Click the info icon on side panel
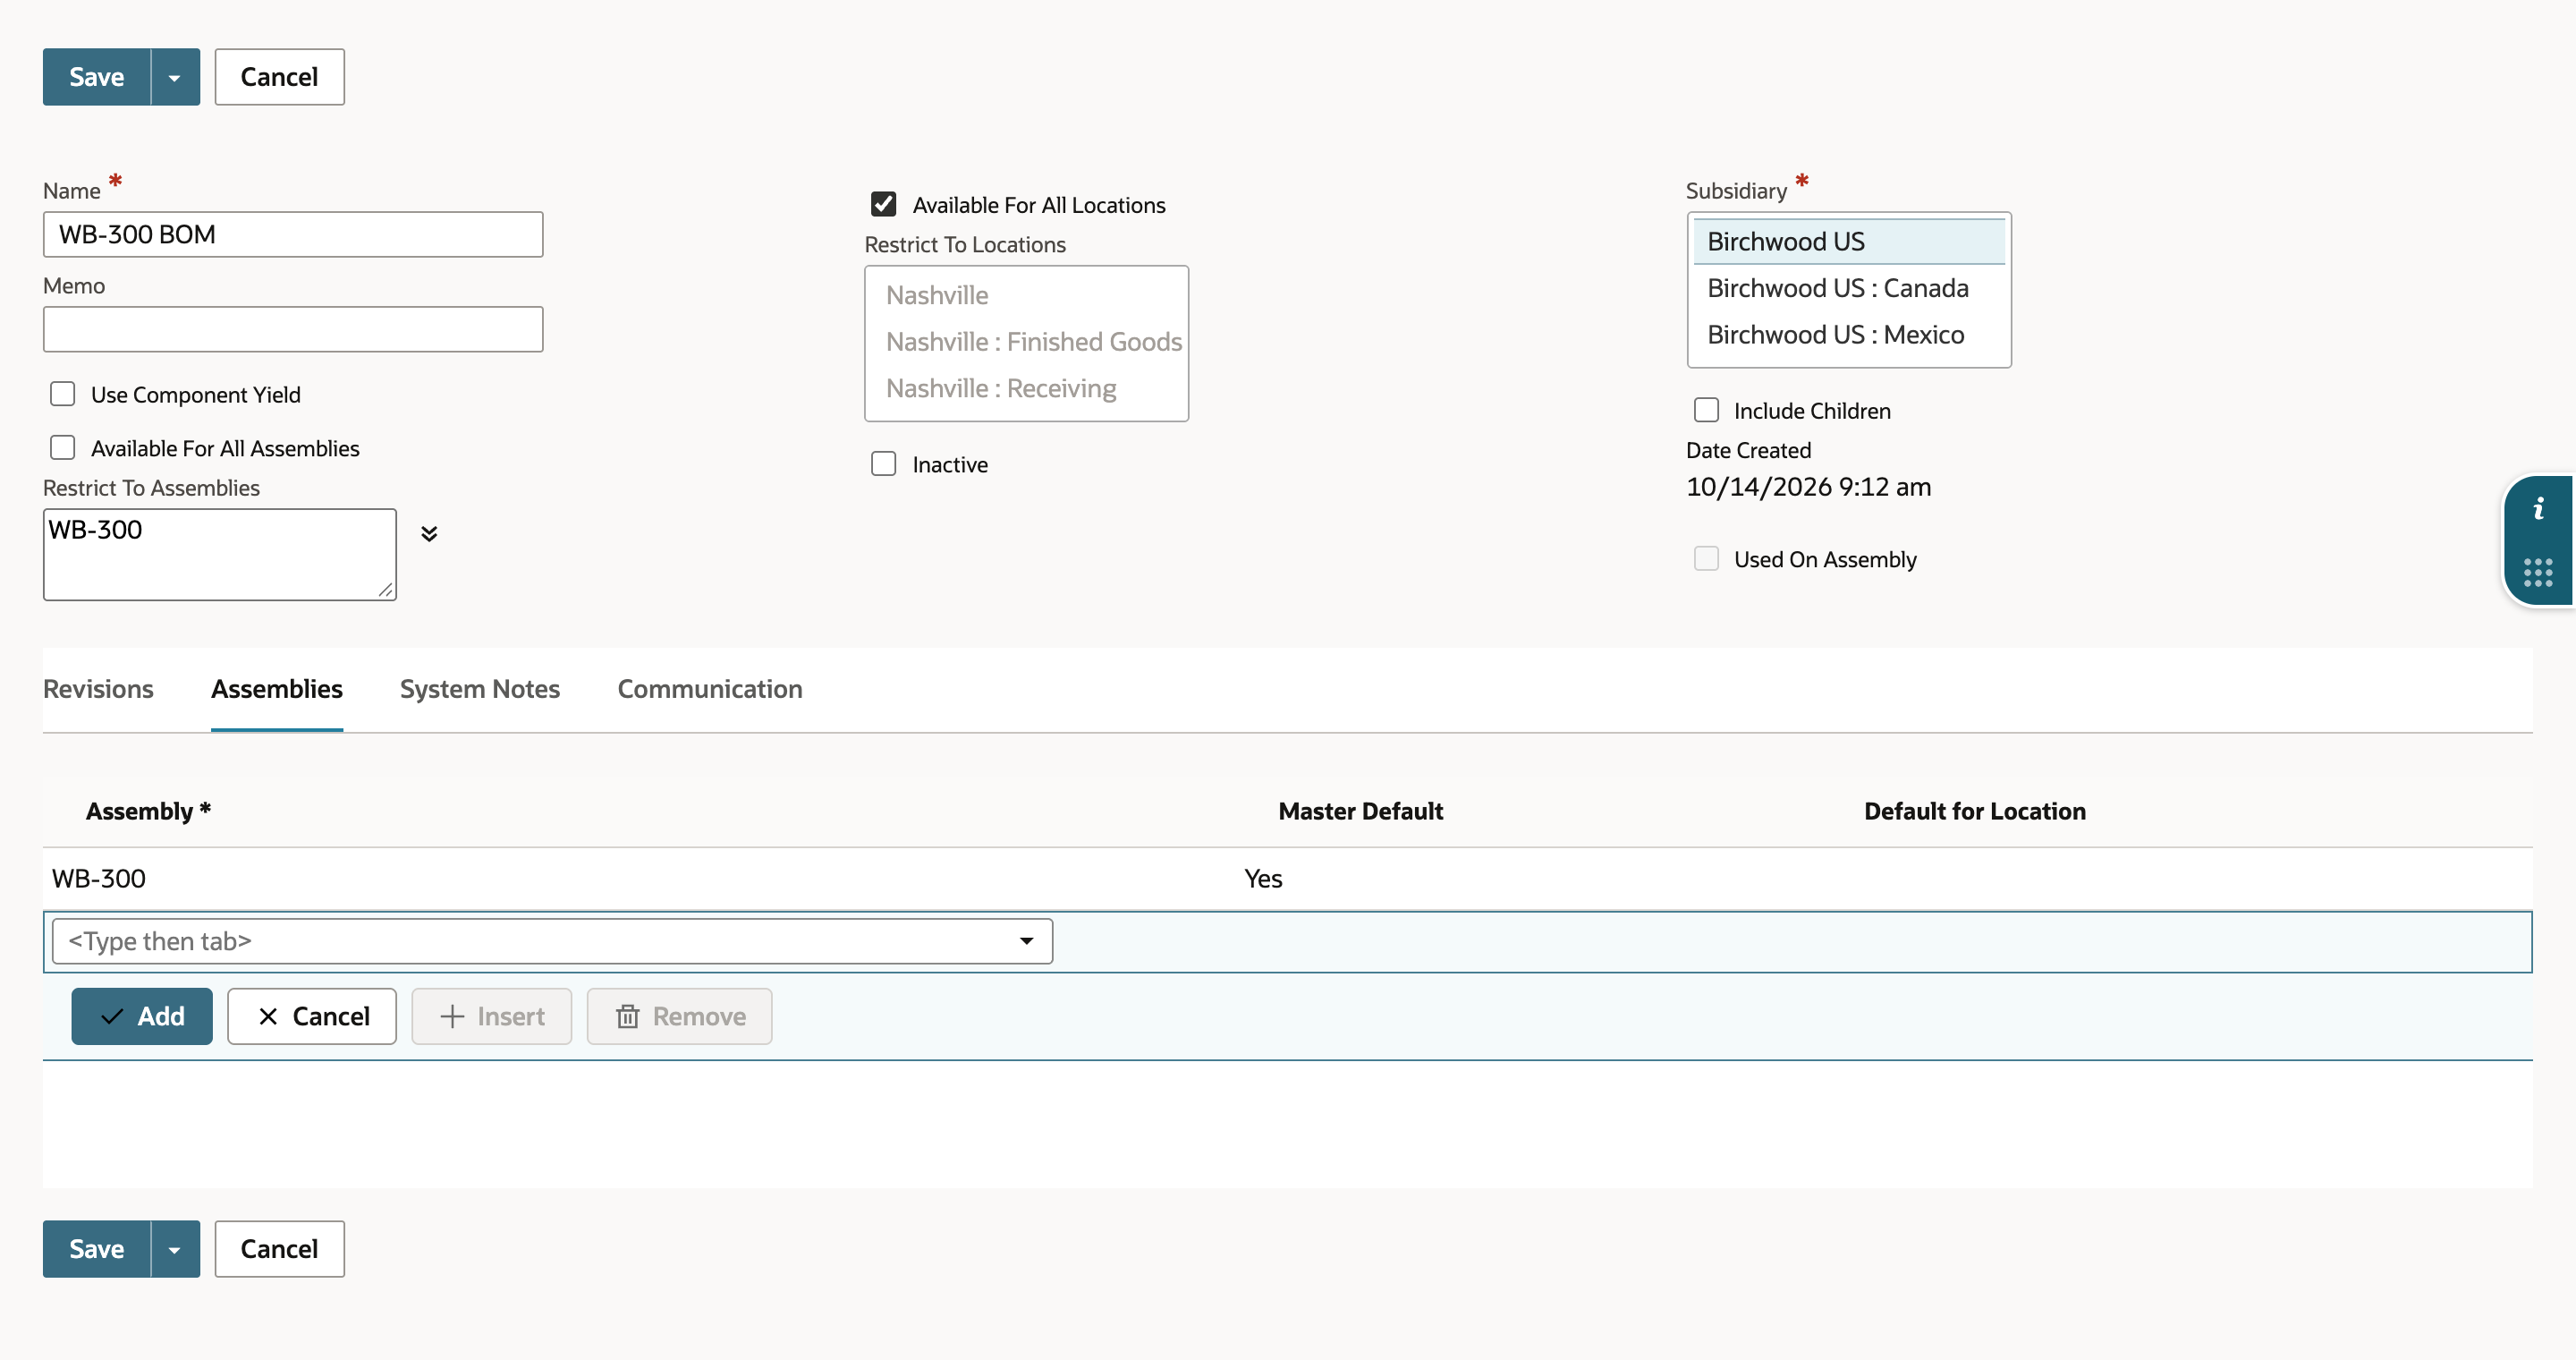Image resolution: width=2576 pixels, height=1360 pixels. point(2538,510)
